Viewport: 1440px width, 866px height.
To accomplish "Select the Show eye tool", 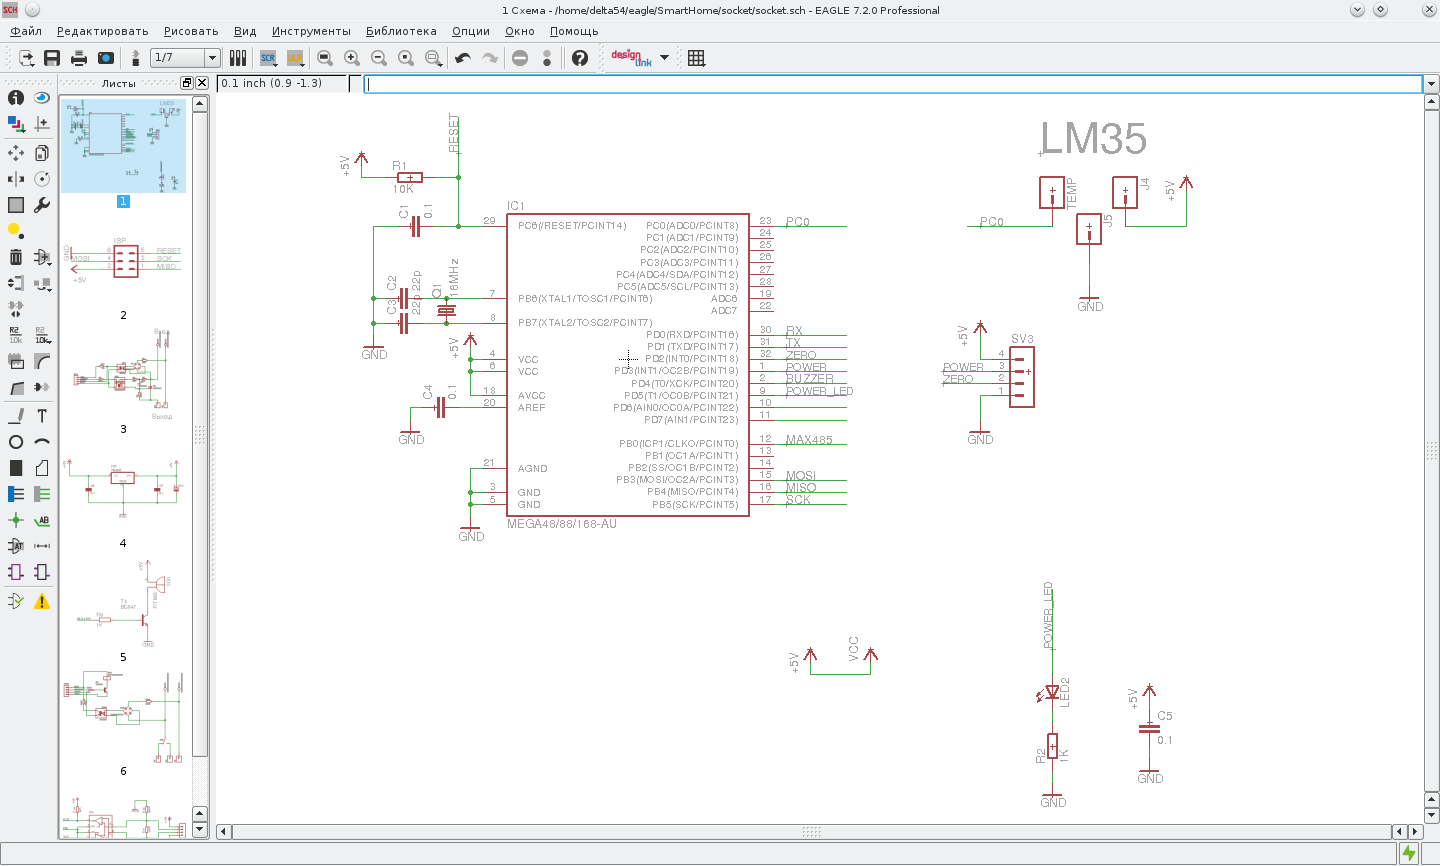I will point(42,98).
